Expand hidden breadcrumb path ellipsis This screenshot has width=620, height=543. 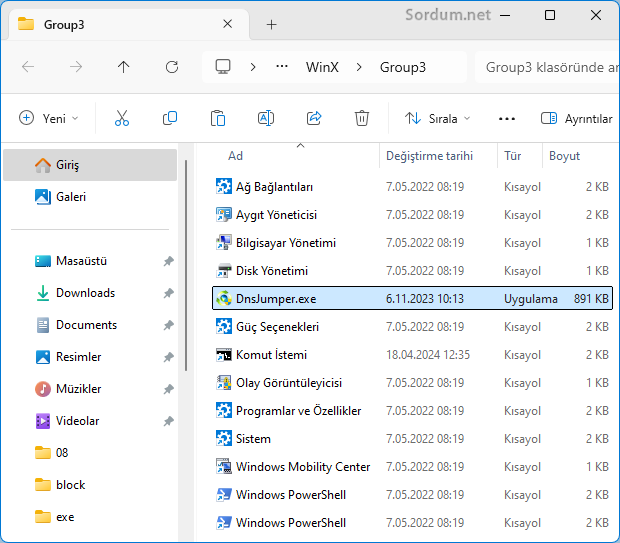click(x=282, y=66)
